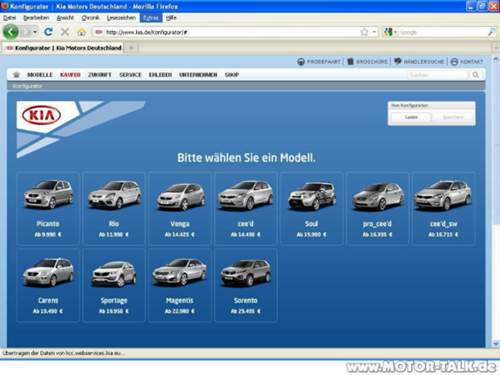Click the Konfigurator breadcrumb text
The image size is (500, 375).
point(27,86)
